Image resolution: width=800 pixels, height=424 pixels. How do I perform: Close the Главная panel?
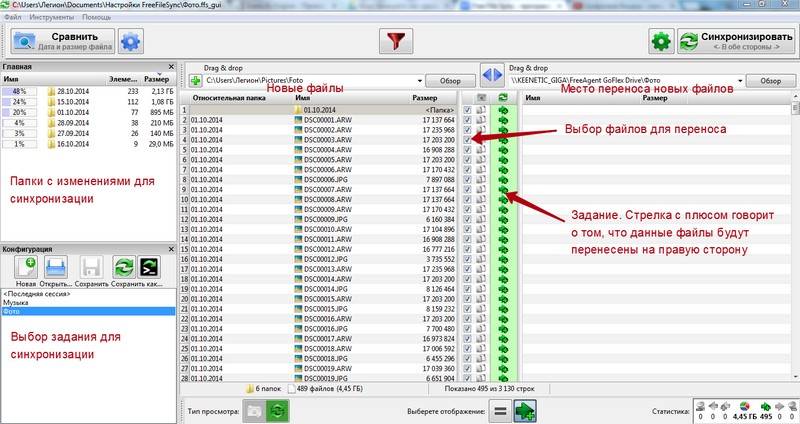[171, 67]
